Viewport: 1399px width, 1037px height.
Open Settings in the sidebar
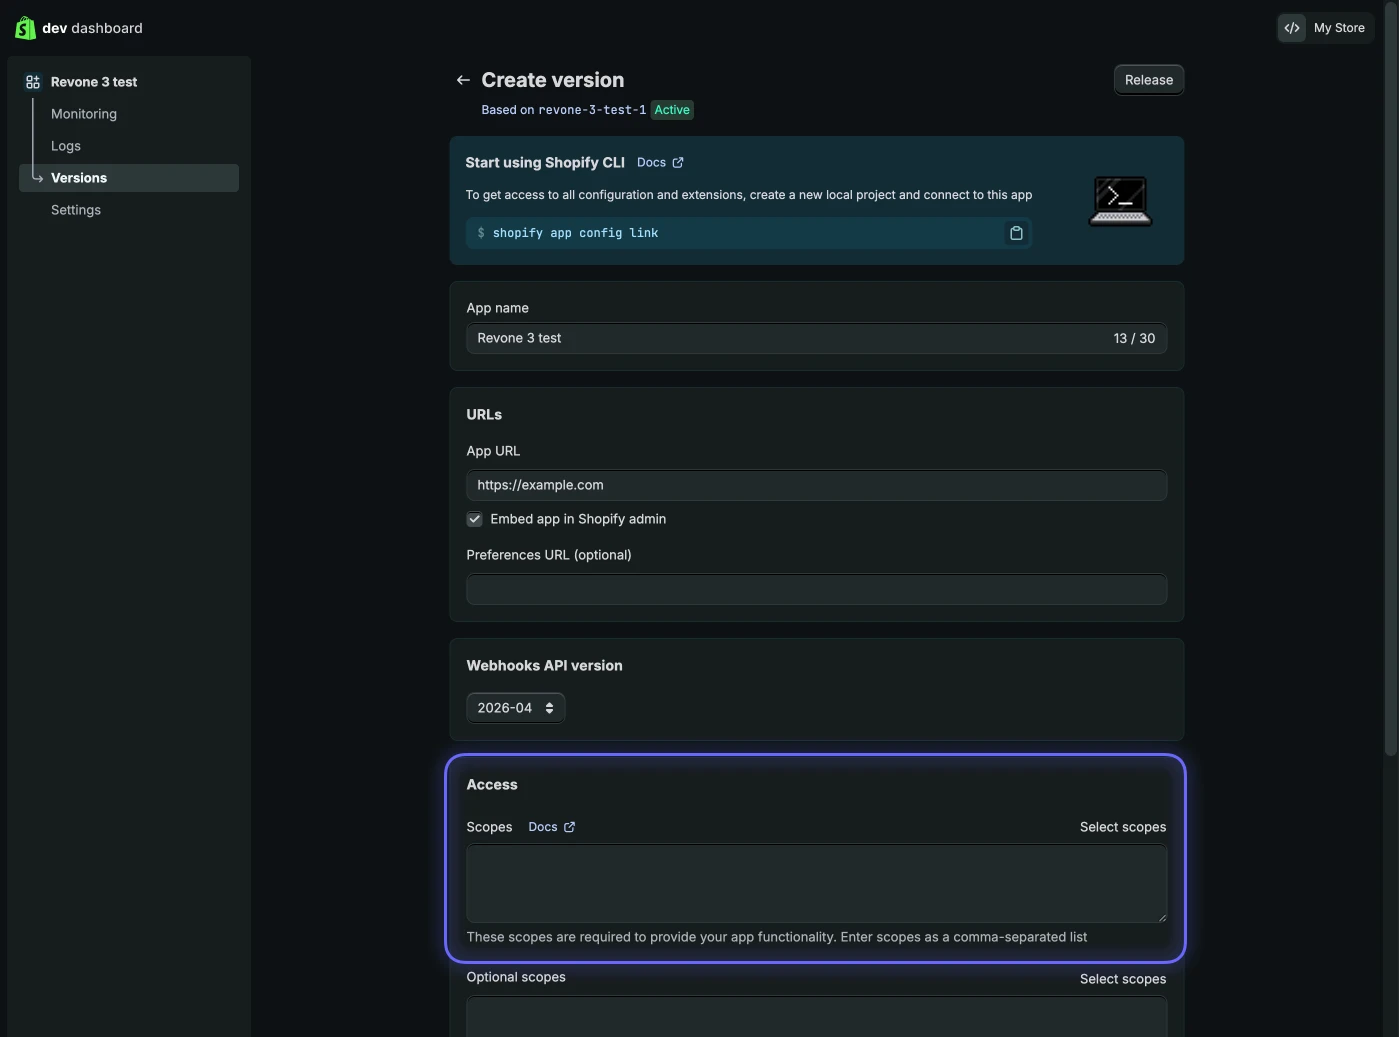click(x=76, y=210)
